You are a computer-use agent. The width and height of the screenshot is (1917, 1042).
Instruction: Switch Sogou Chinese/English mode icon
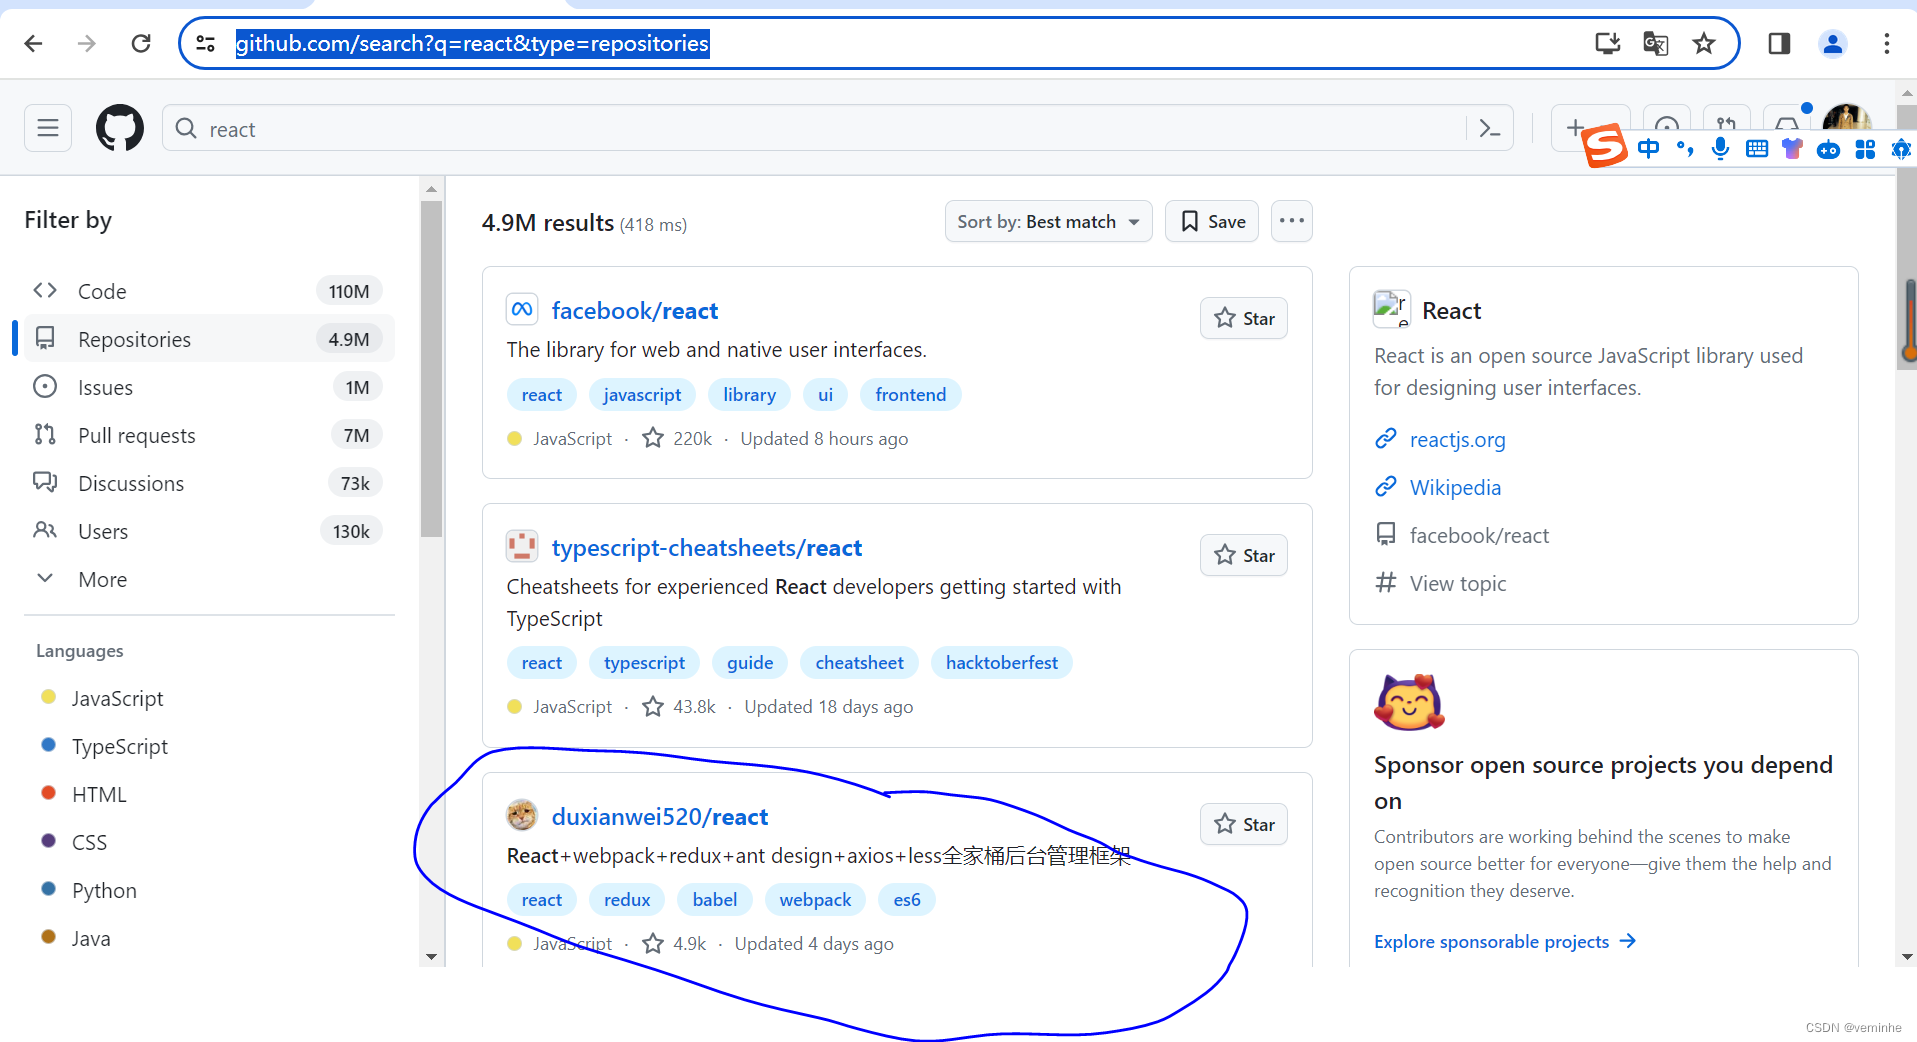[1649, 149]
